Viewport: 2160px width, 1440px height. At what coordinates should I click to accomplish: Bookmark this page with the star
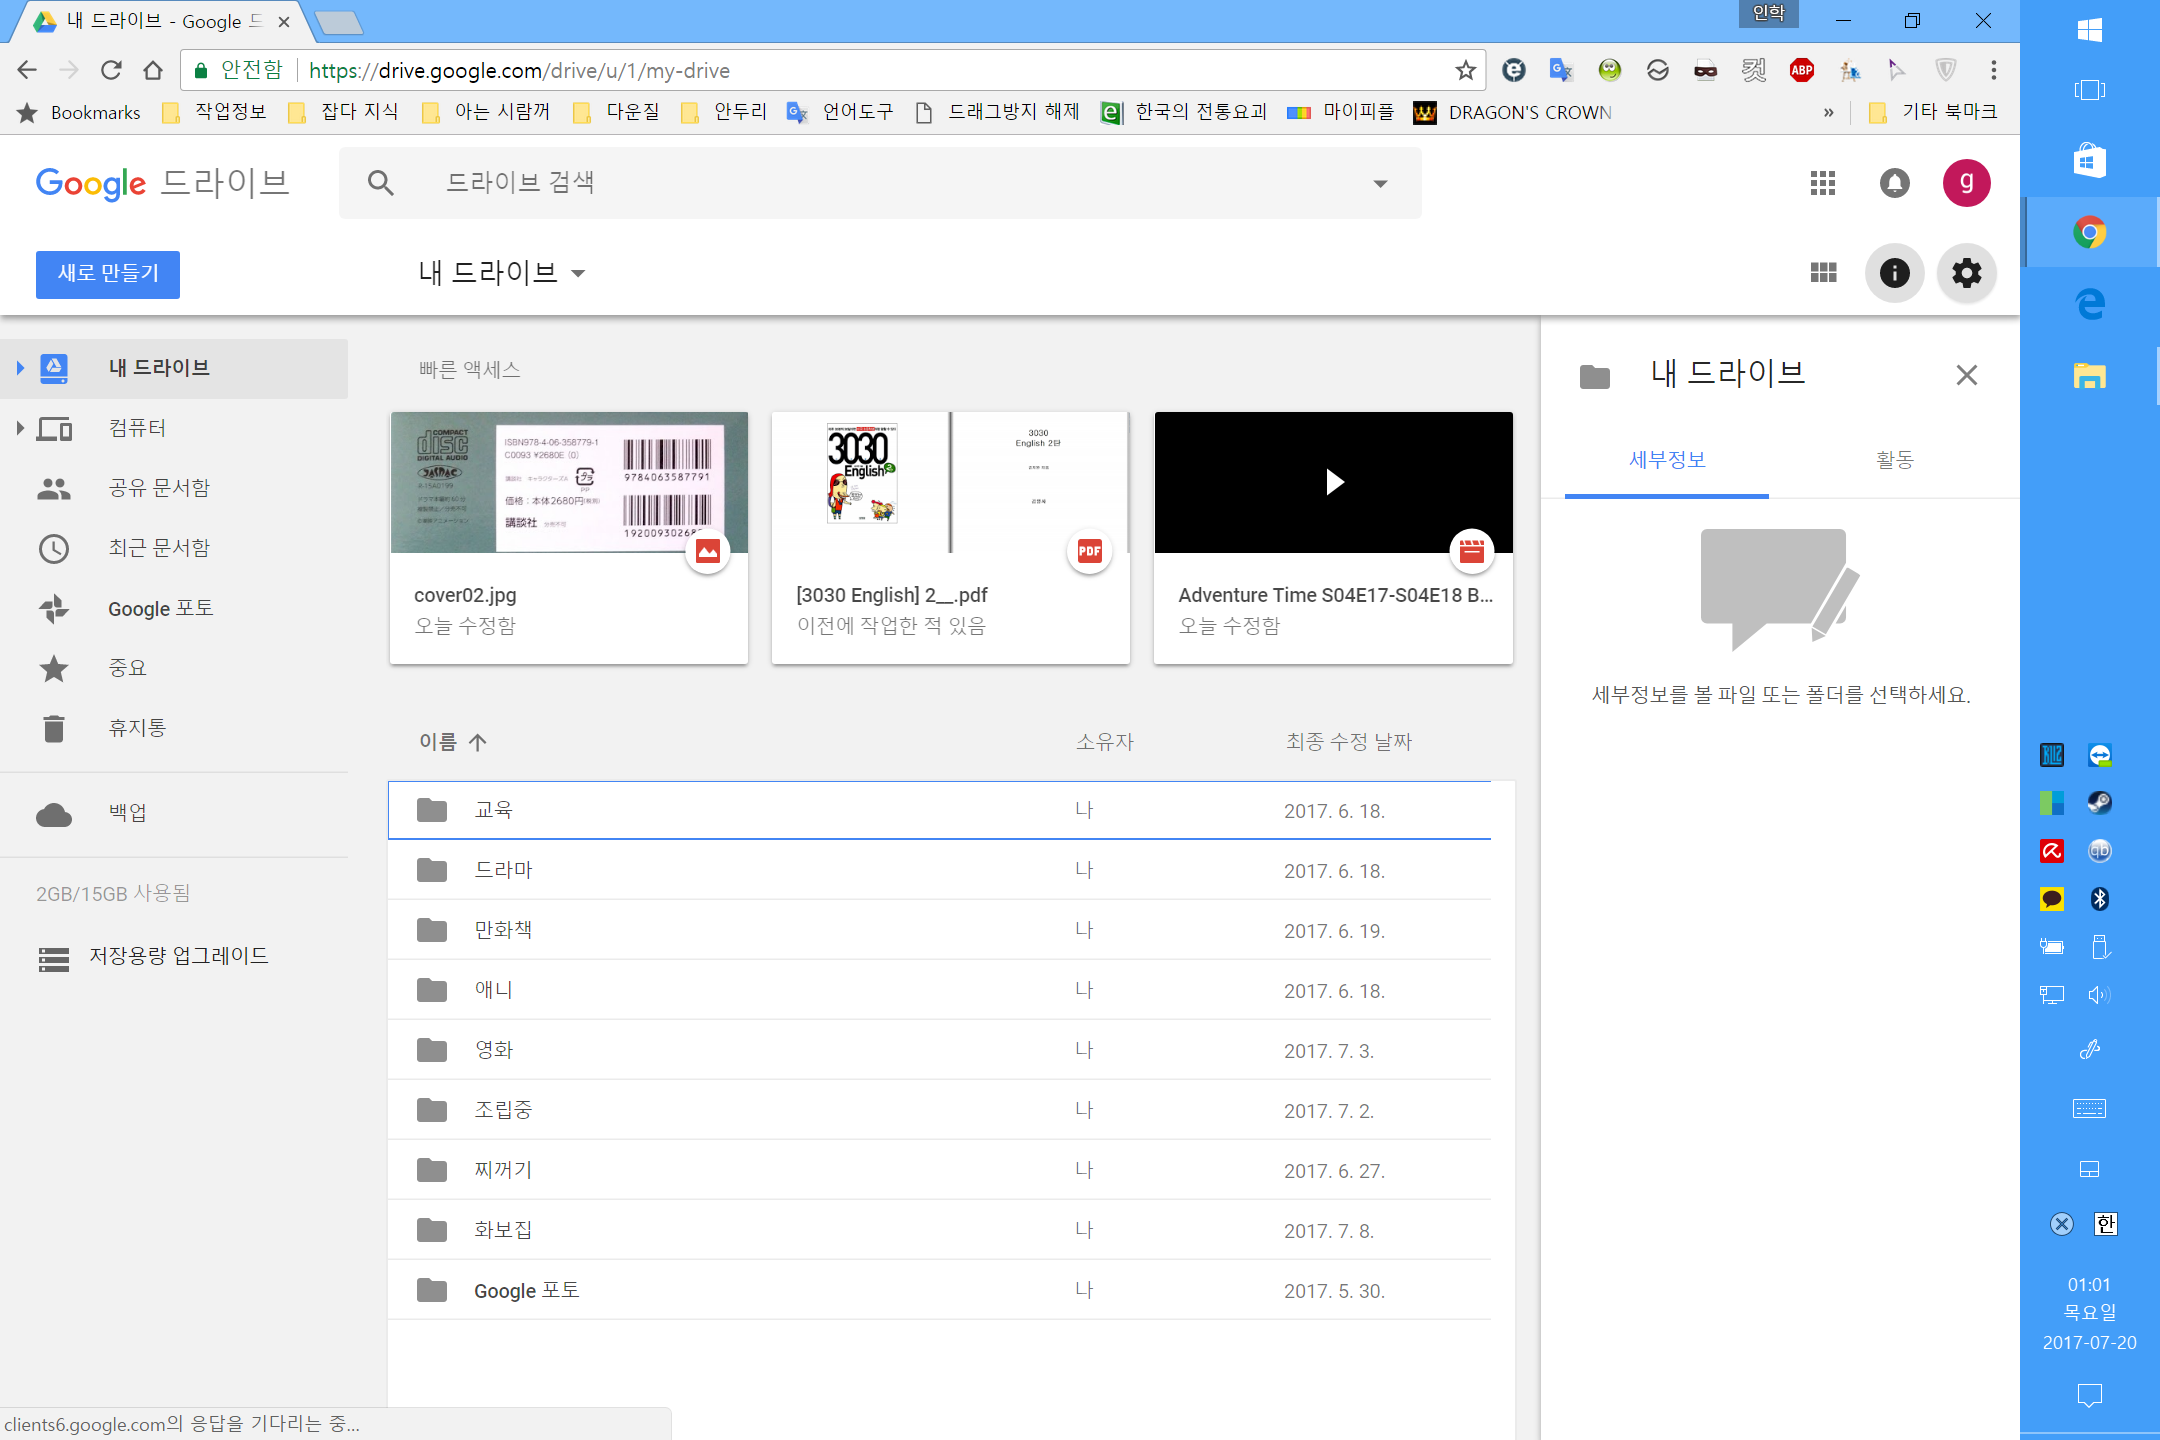coord(1465,70)
